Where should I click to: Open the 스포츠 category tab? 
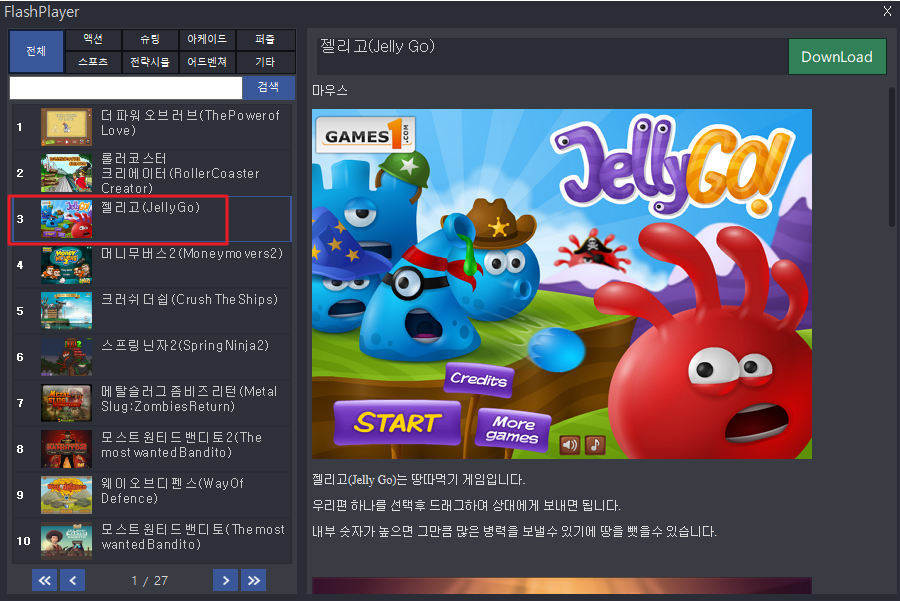(93, 62)
